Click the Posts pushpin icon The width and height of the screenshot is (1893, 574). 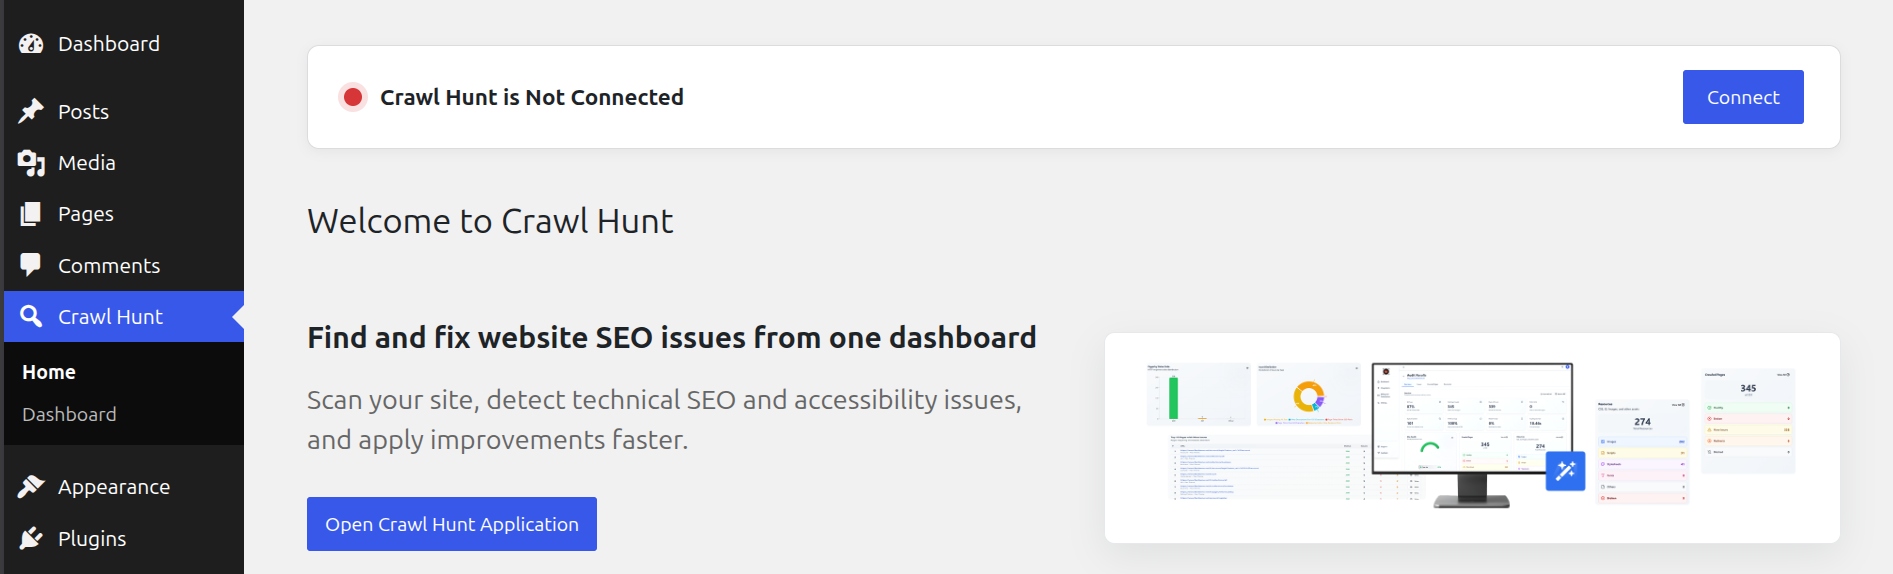click(x=31, y=111)
